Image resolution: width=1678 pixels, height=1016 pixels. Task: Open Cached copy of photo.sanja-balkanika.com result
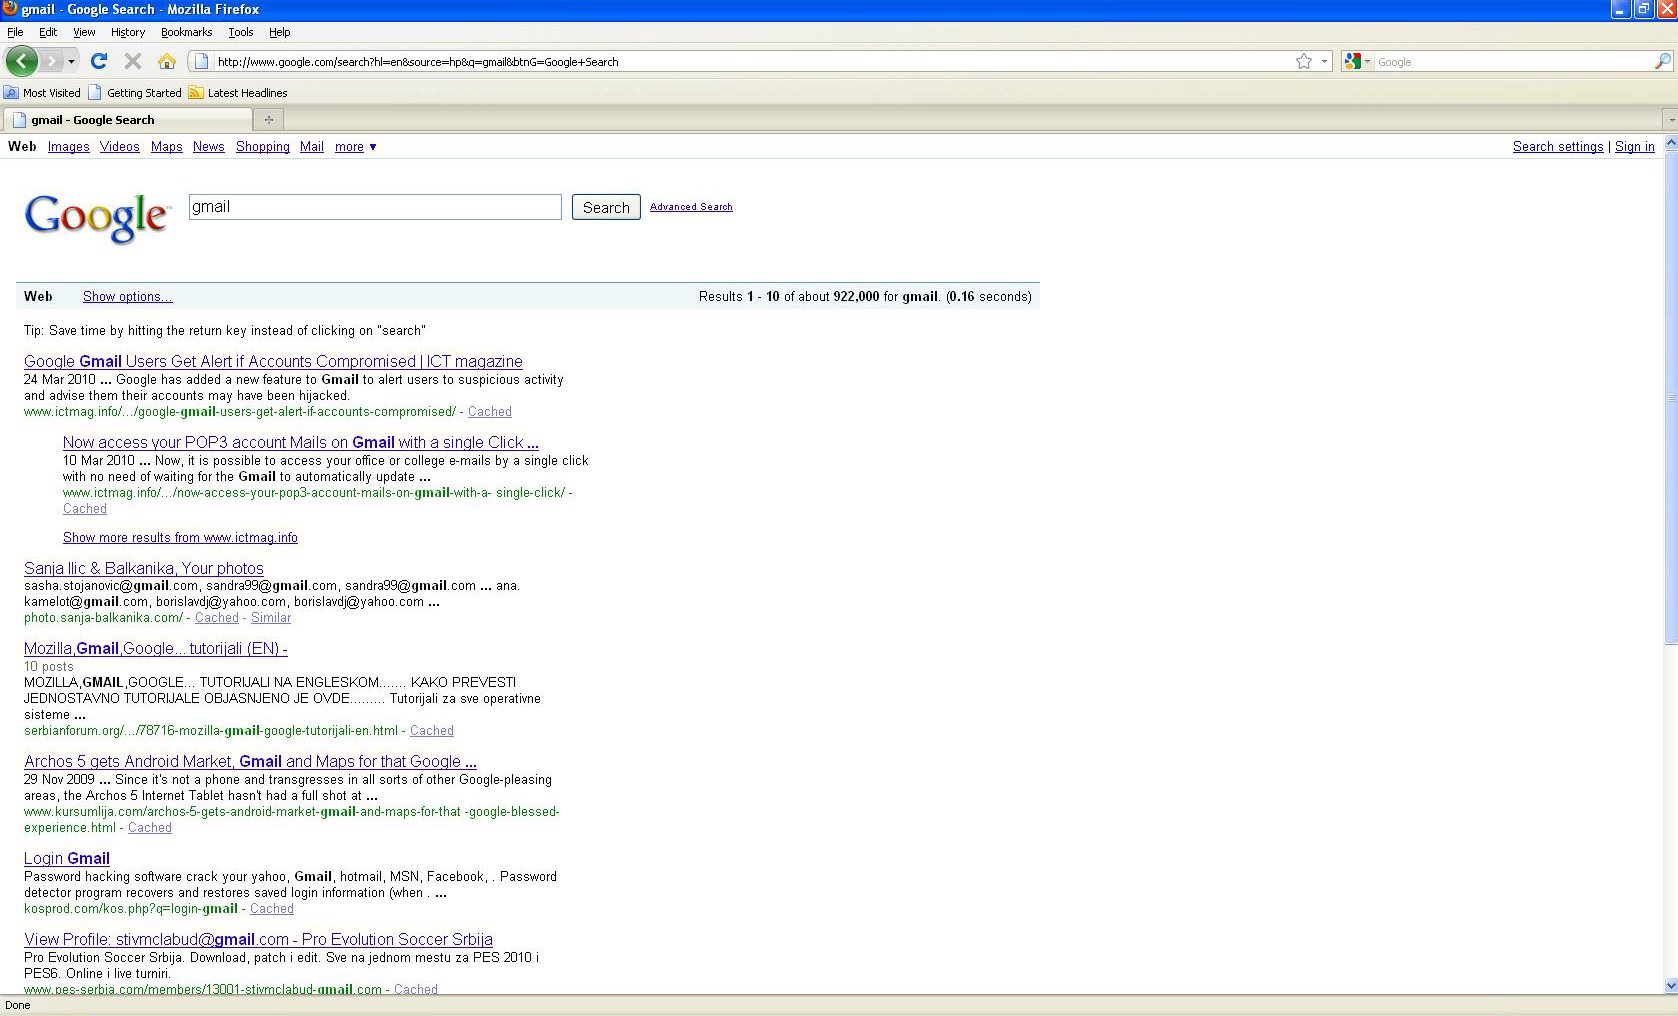click(x=217, y=618)
